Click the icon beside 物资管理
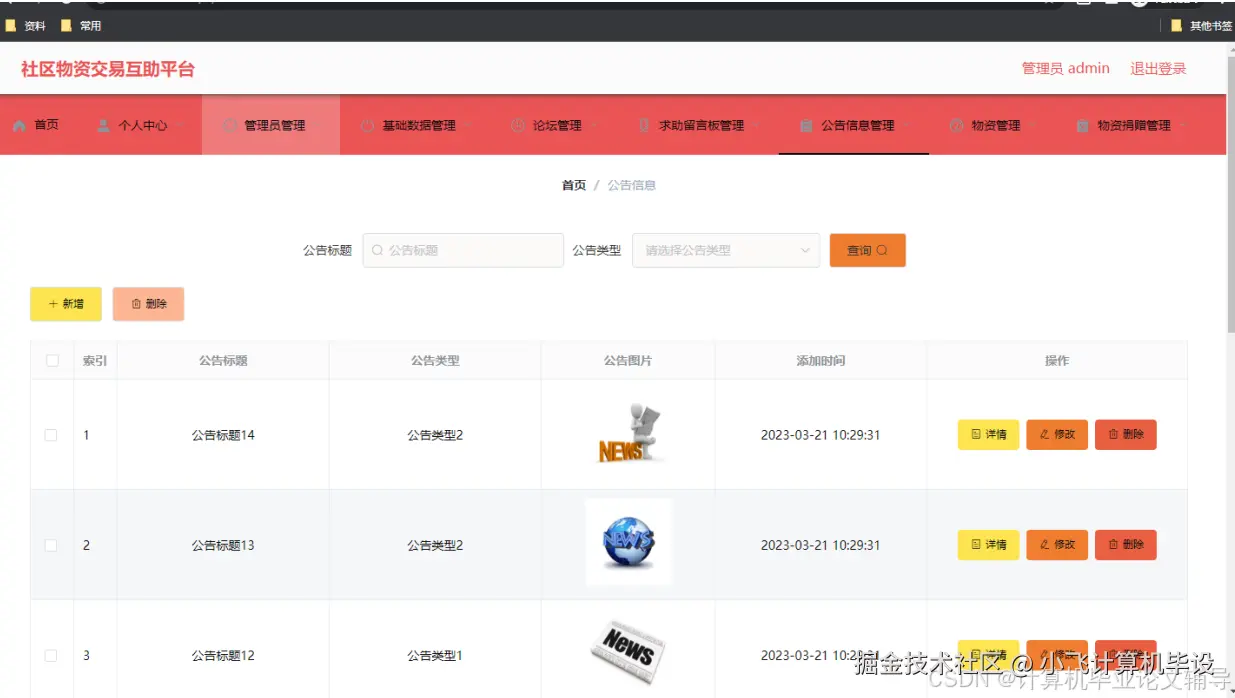This screenshot has width=1235, height=698. (x=956, y=126)
